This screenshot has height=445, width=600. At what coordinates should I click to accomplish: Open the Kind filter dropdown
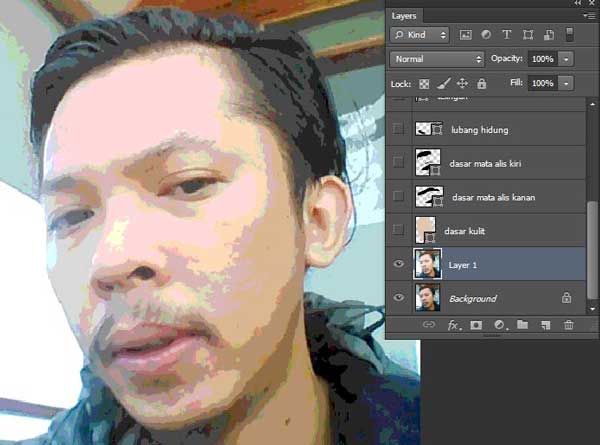pyautogui.click(x=419, y=35)
